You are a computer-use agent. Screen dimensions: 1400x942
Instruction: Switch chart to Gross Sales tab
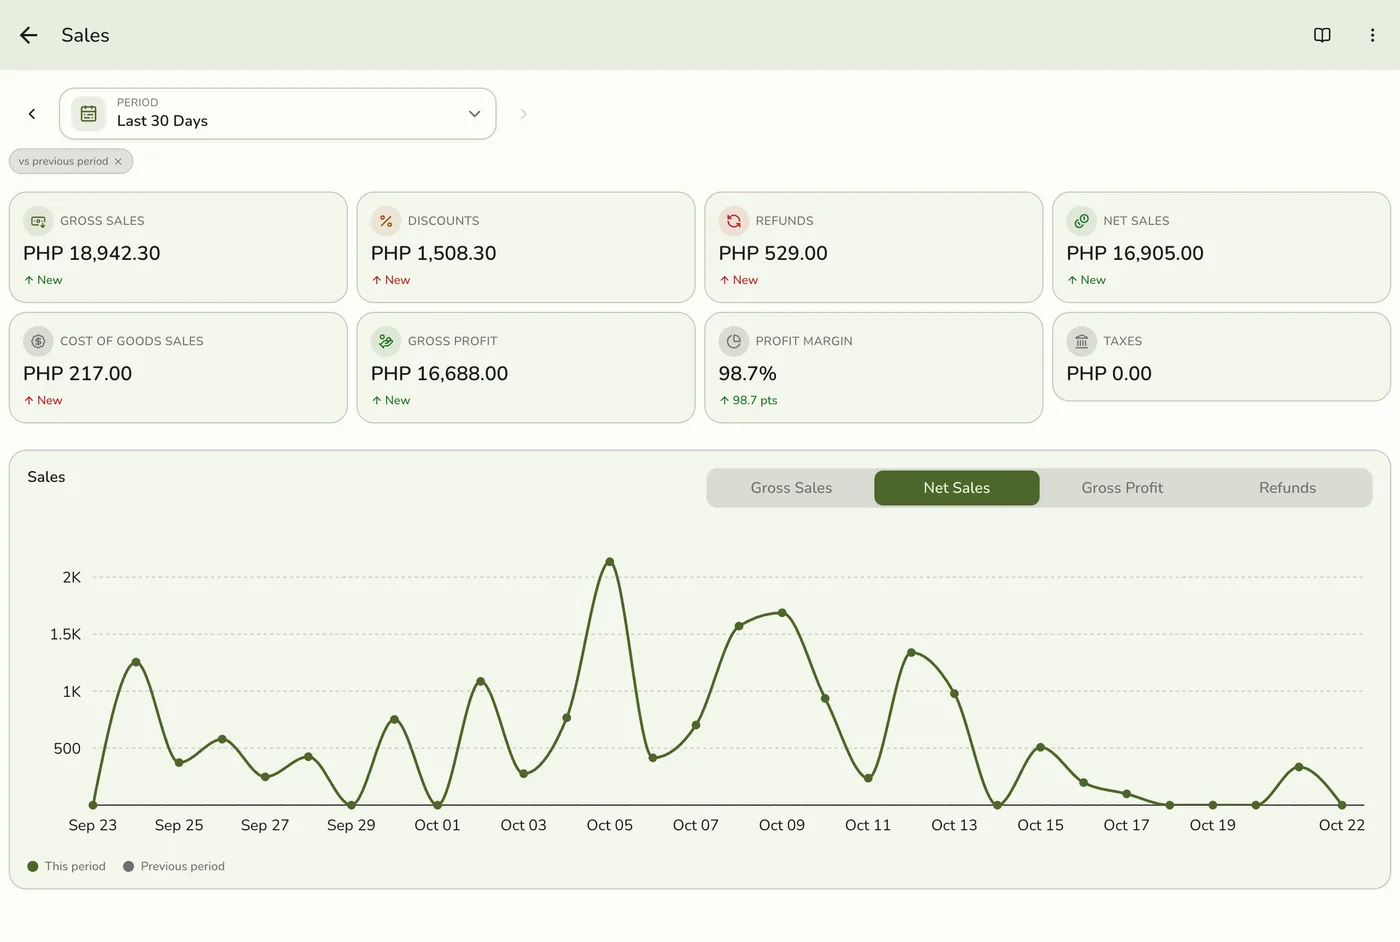791,488
